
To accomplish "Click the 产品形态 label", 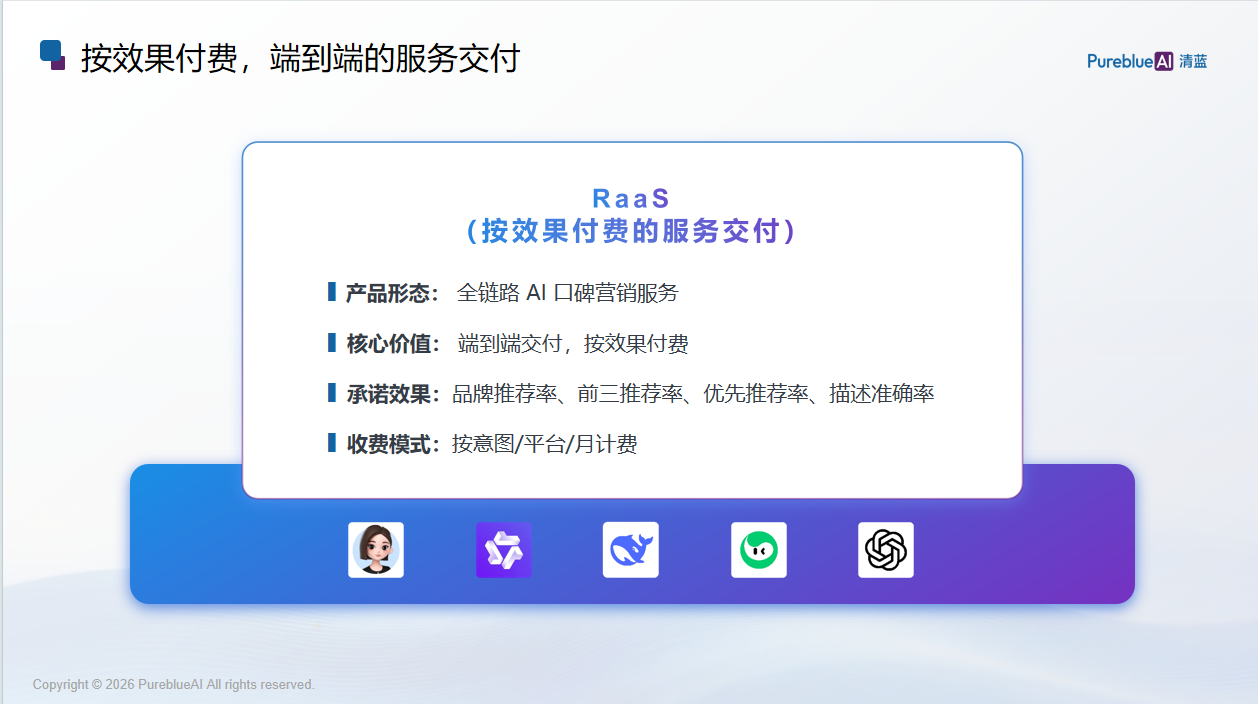I will click(x=393, y=293).
